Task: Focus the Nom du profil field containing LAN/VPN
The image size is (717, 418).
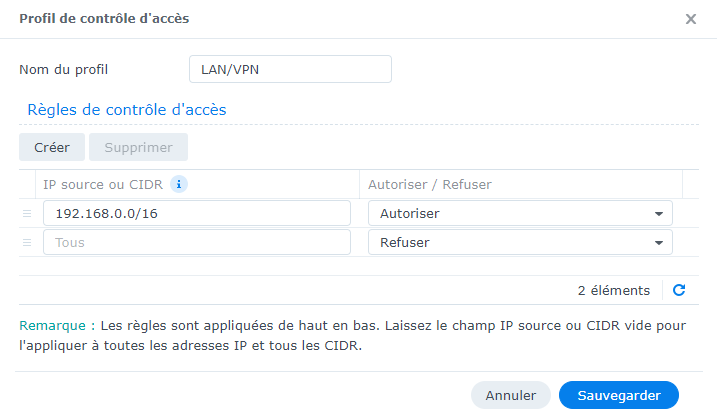Action: [x=290, y=69]
